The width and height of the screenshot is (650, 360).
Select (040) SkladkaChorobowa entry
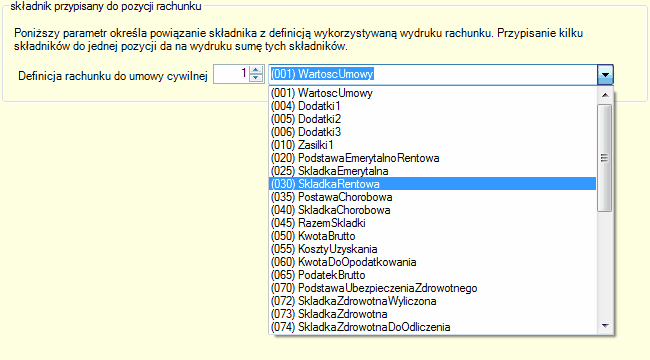(x=432, y=210)
